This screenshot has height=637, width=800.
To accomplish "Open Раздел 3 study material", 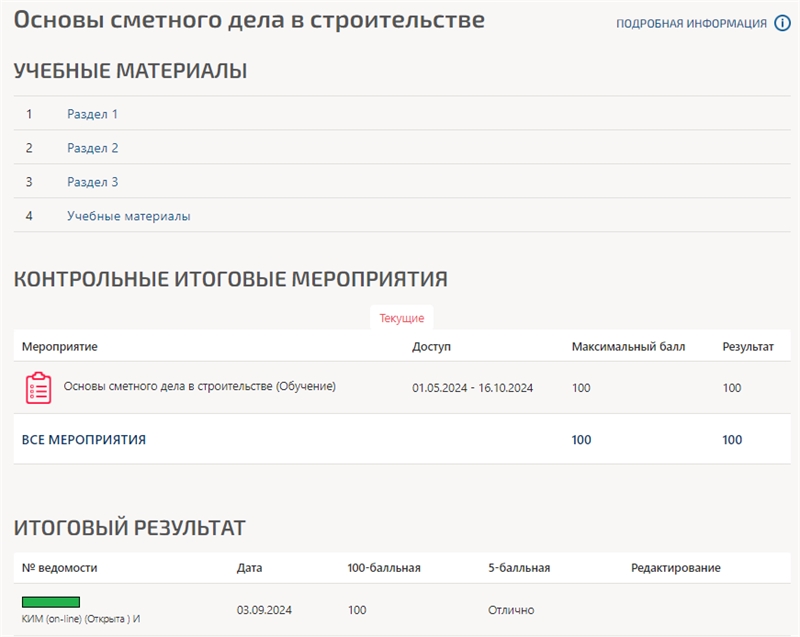I will point(92,182).
